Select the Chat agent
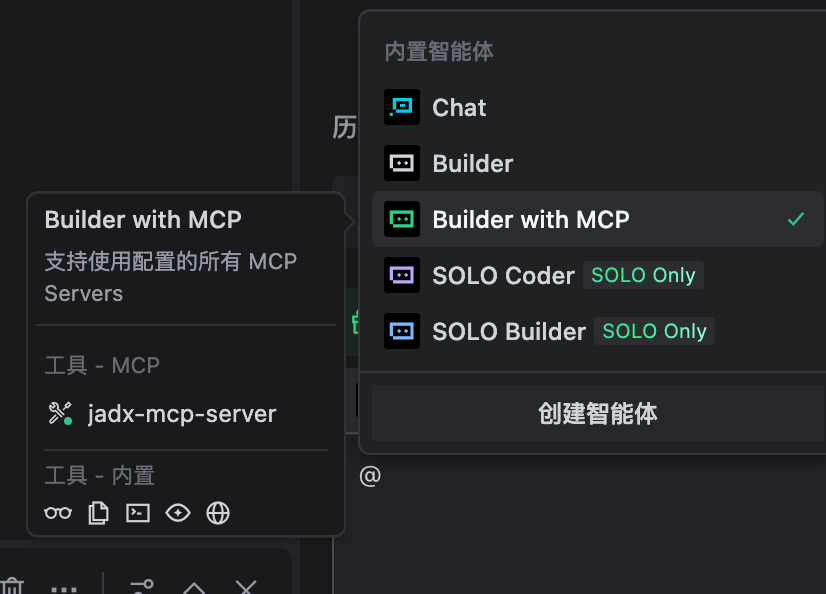The width and height of the screenshot is (826, 594). 459,108
